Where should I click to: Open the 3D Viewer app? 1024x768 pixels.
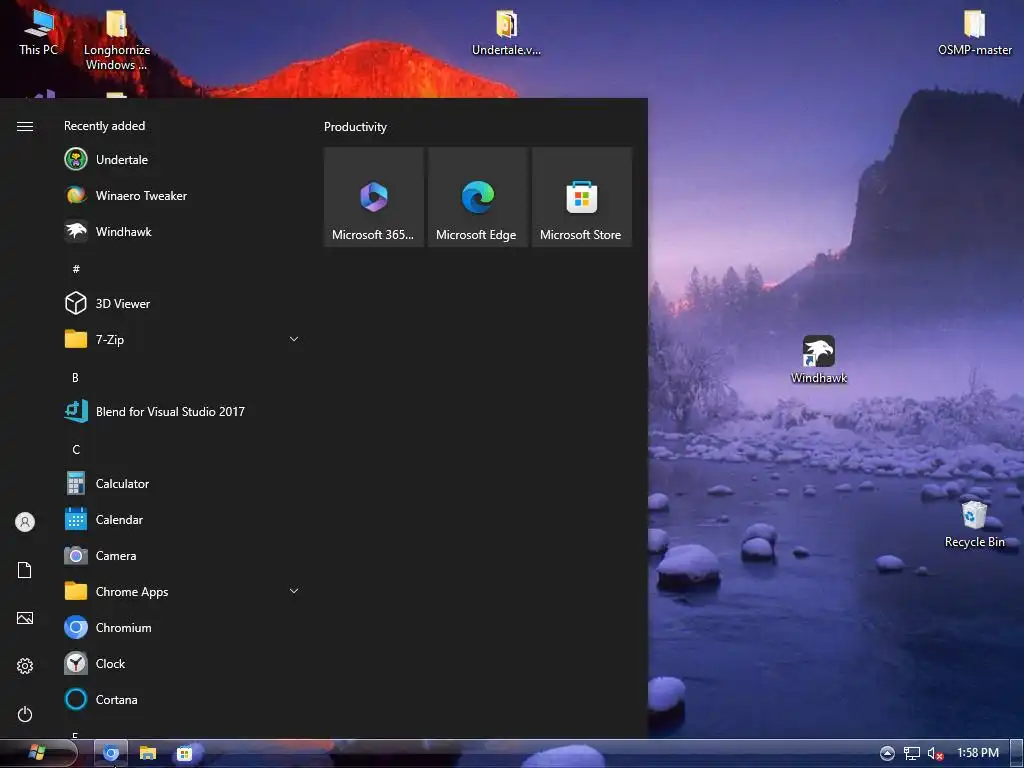pos(183,303)
